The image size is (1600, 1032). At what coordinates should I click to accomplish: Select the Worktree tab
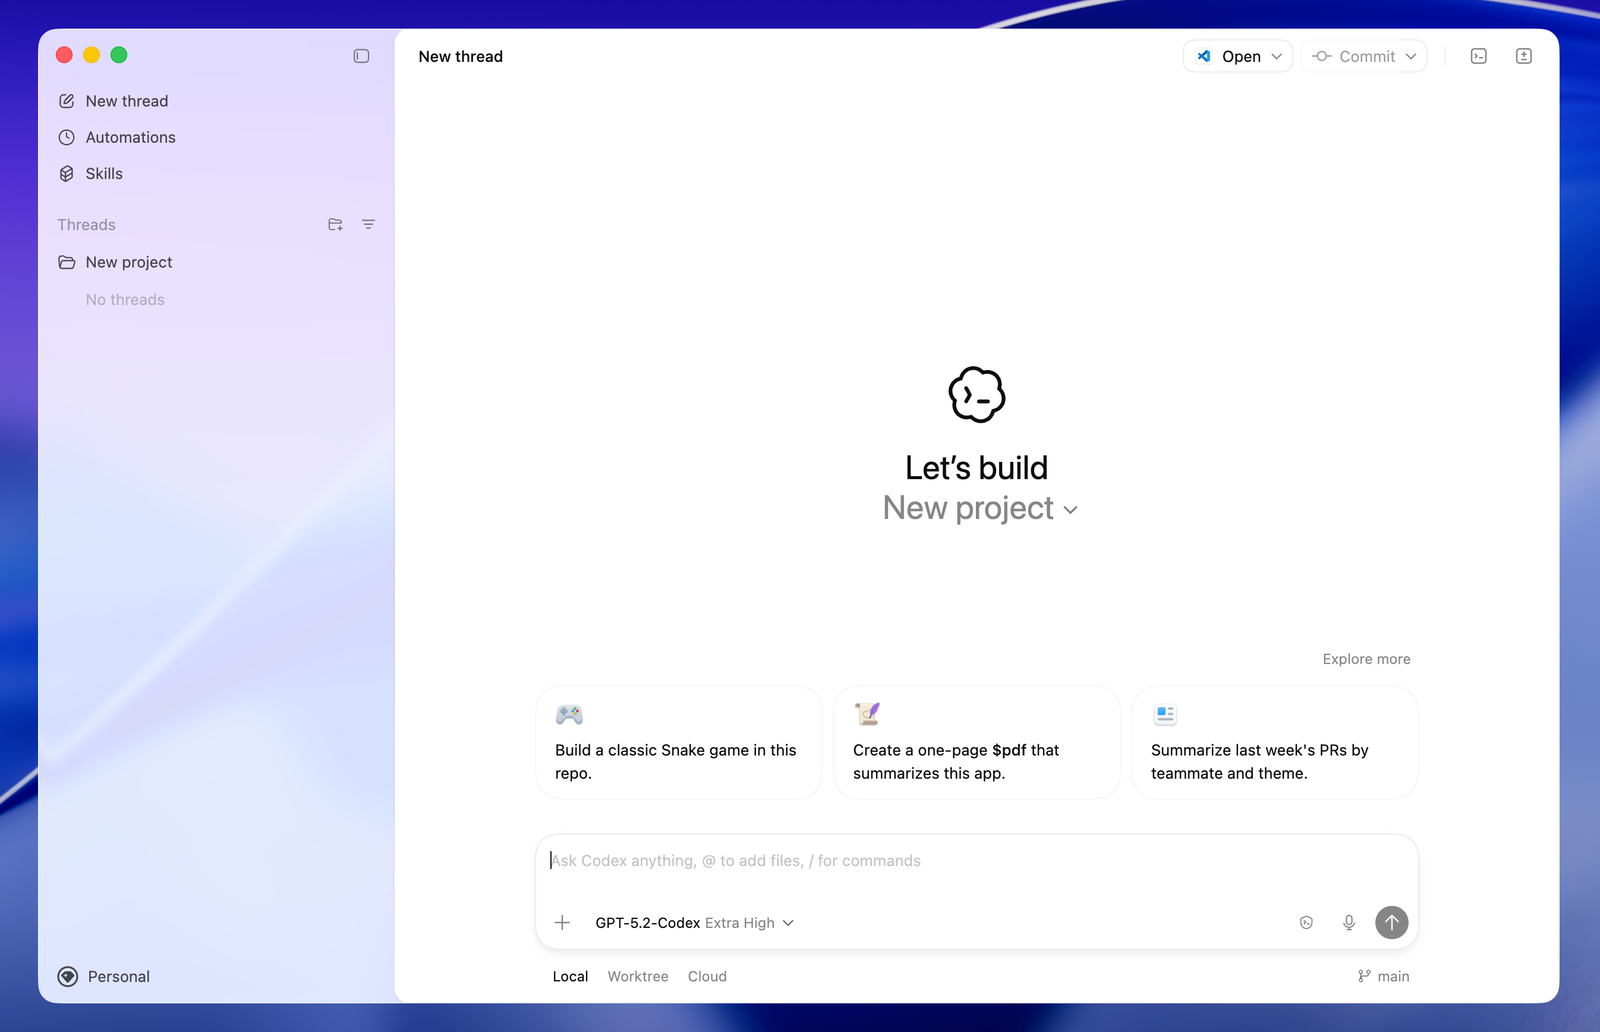pos(637,976)
